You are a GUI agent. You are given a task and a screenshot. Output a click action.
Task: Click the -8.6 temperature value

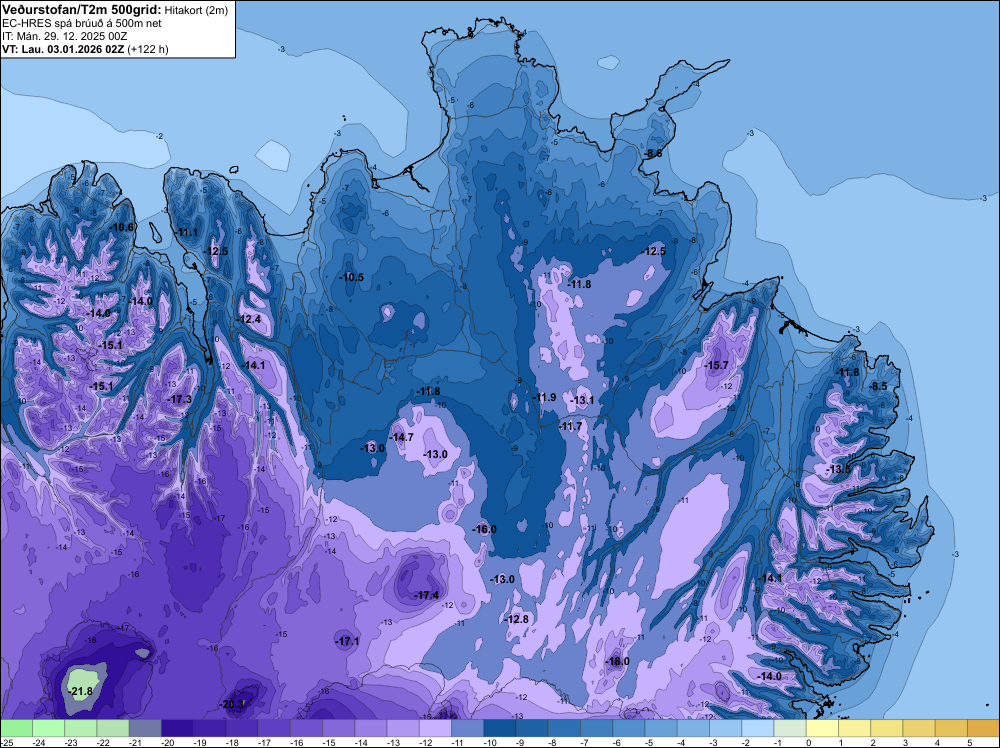652,154
